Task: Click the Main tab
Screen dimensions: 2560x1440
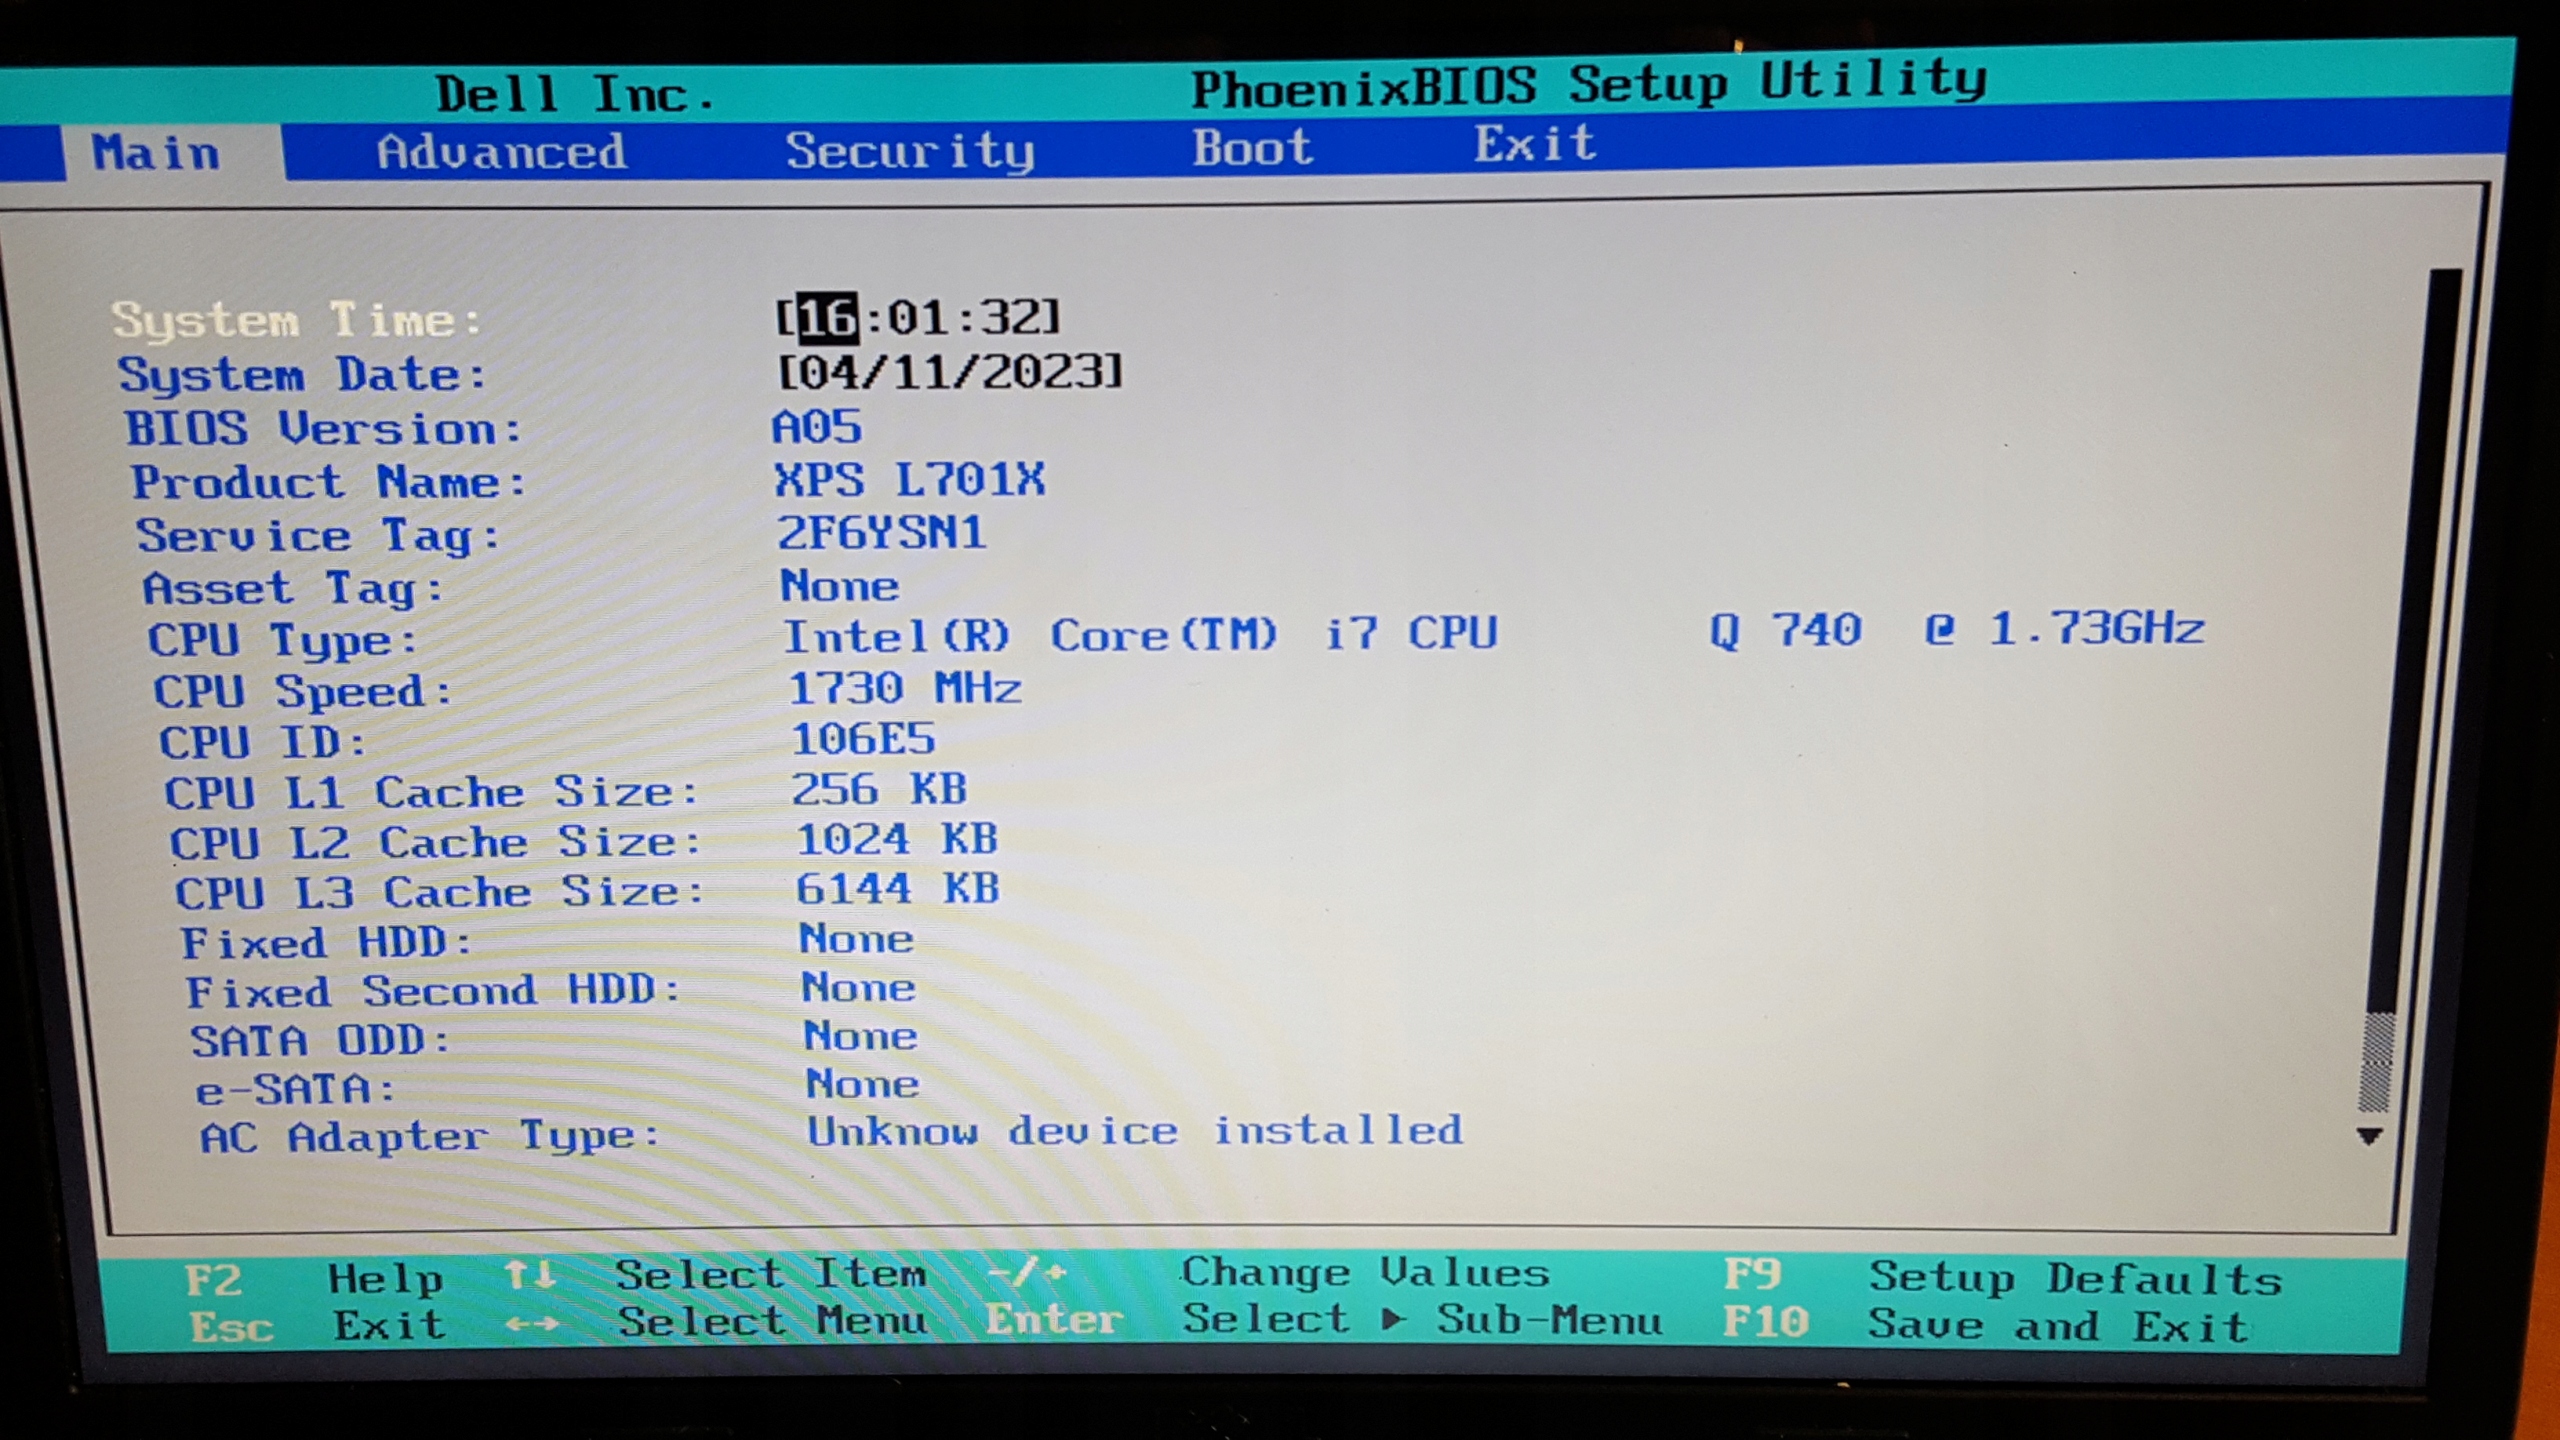Action: 156,154
